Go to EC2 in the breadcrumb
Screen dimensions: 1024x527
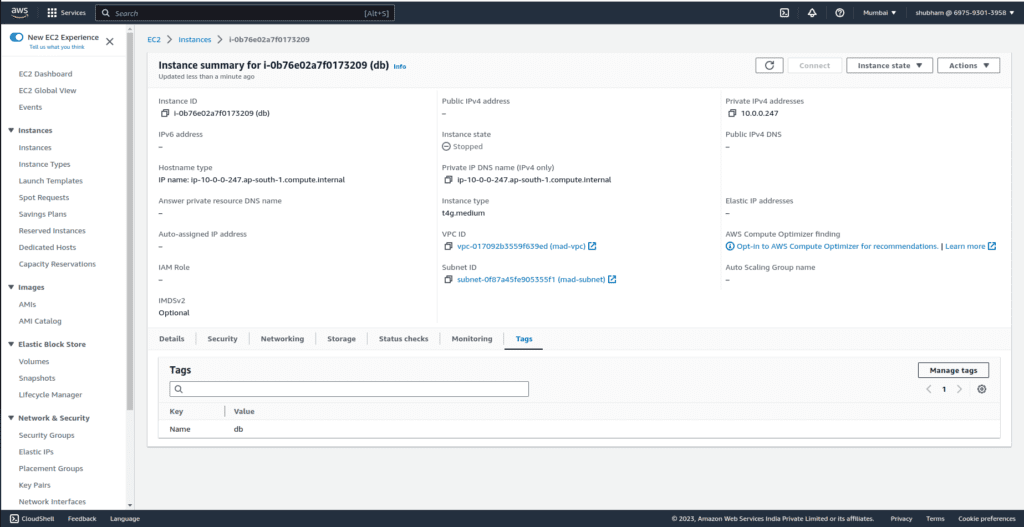tap(153, 39)
